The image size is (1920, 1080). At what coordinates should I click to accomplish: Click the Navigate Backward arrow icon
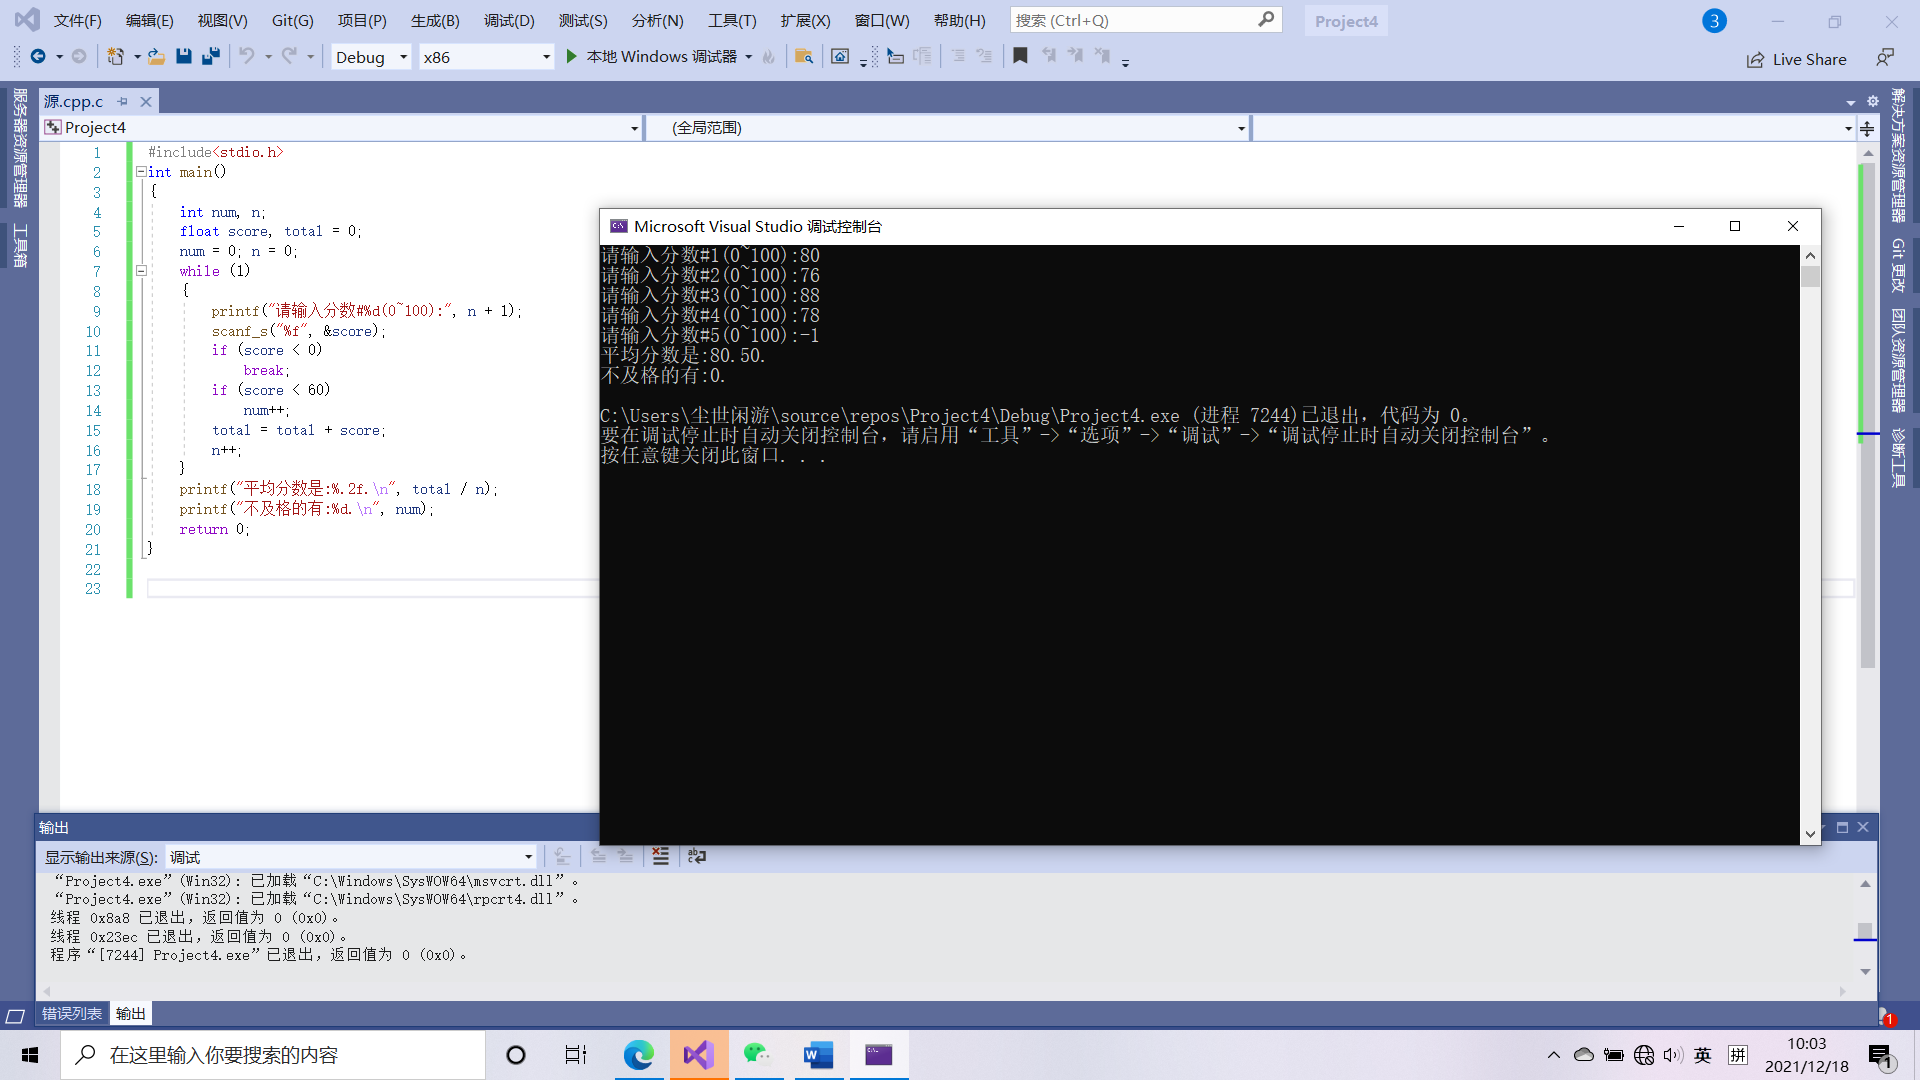click(x=38, y=57)
